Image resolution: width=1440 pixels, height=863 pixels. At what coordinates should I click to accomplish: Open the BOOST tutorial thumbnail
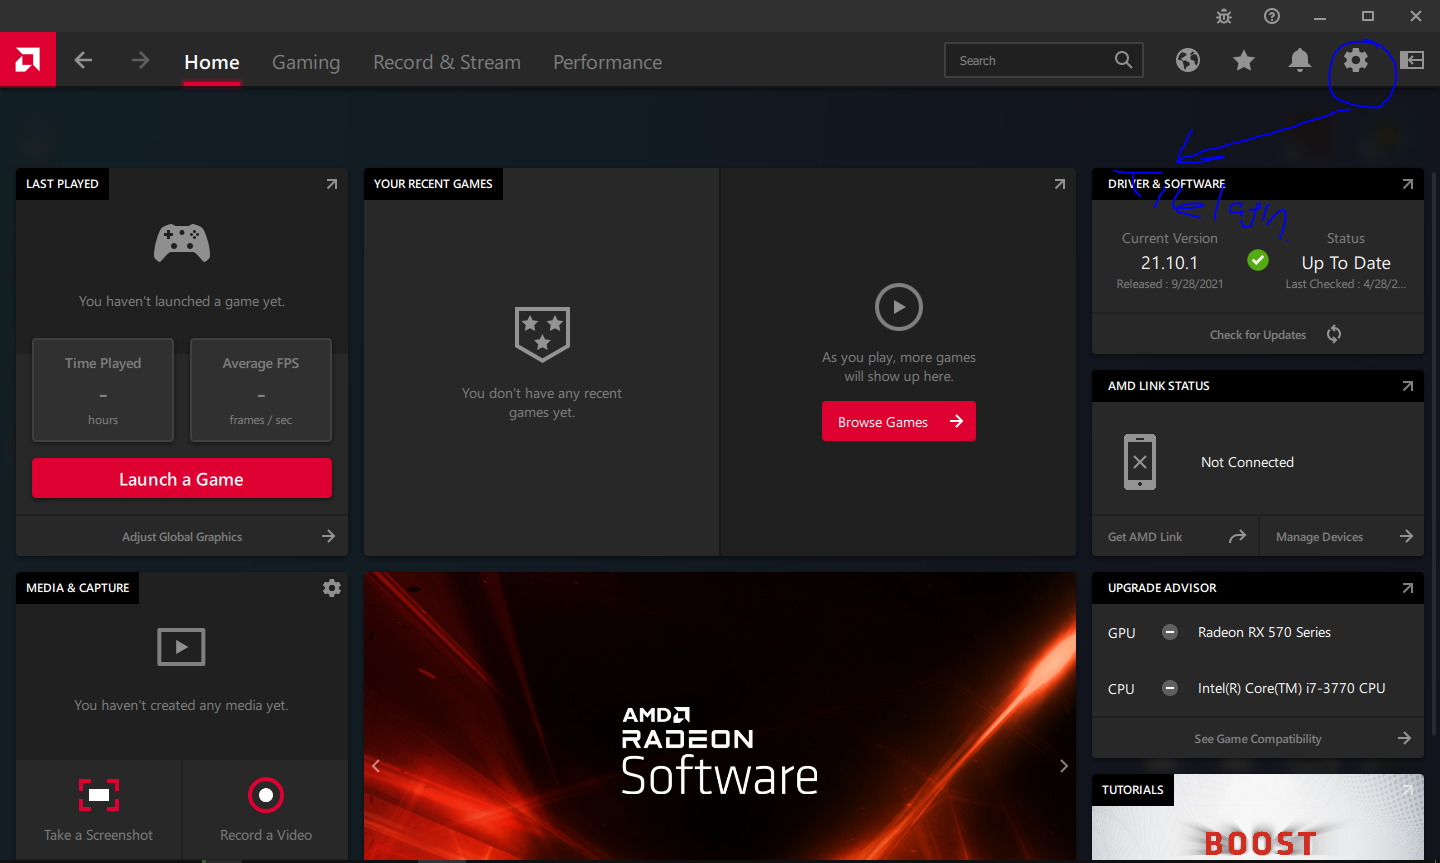coord(1258,818)
